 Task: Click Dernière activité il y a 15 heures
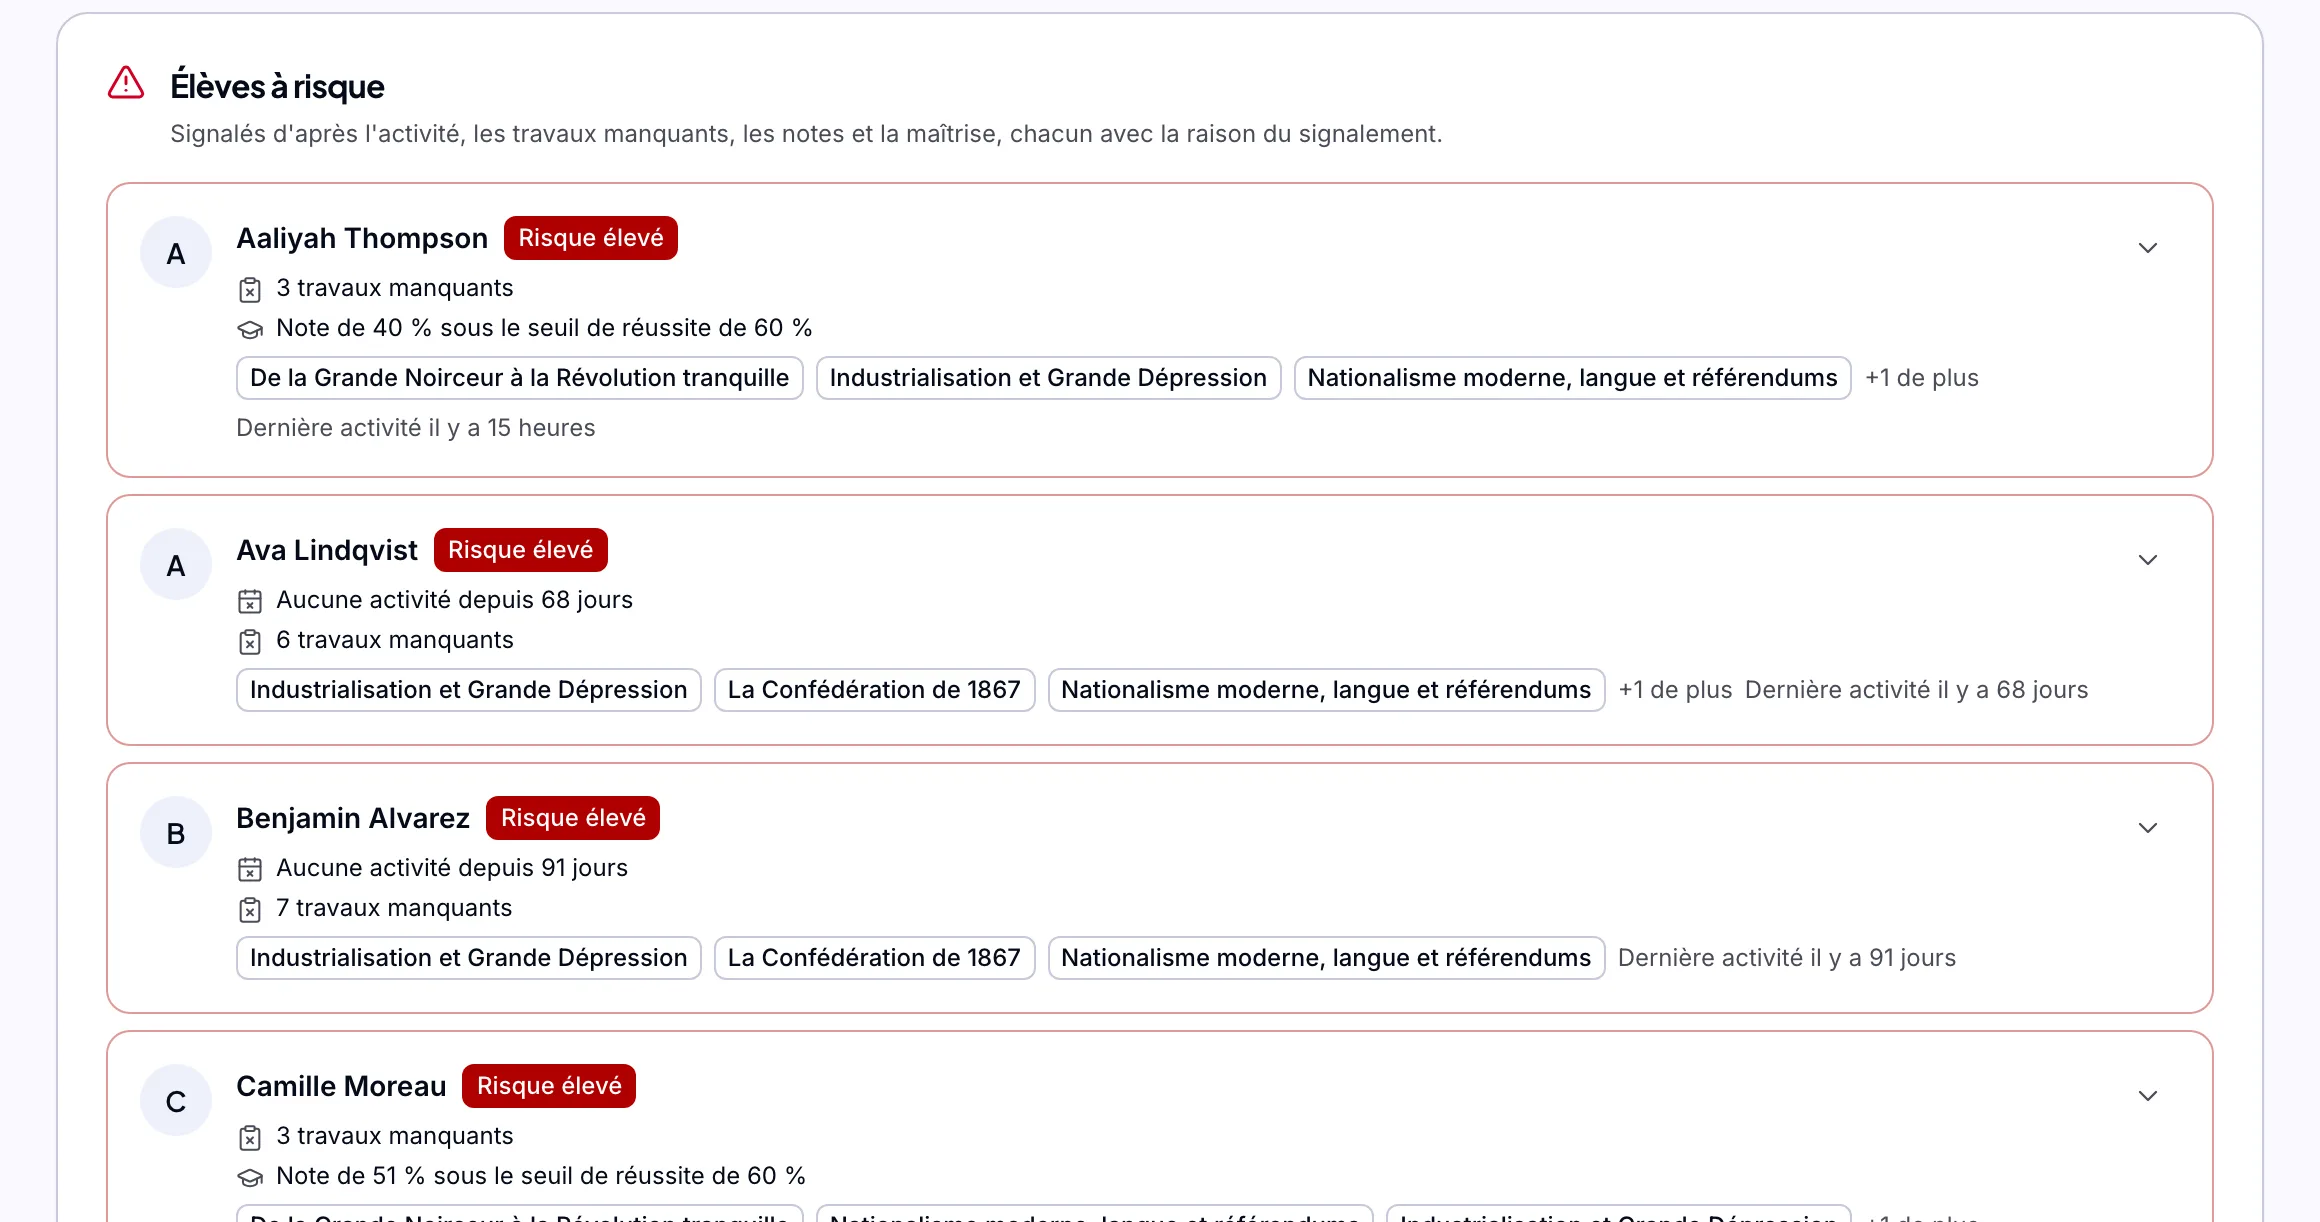pos(416,428)
